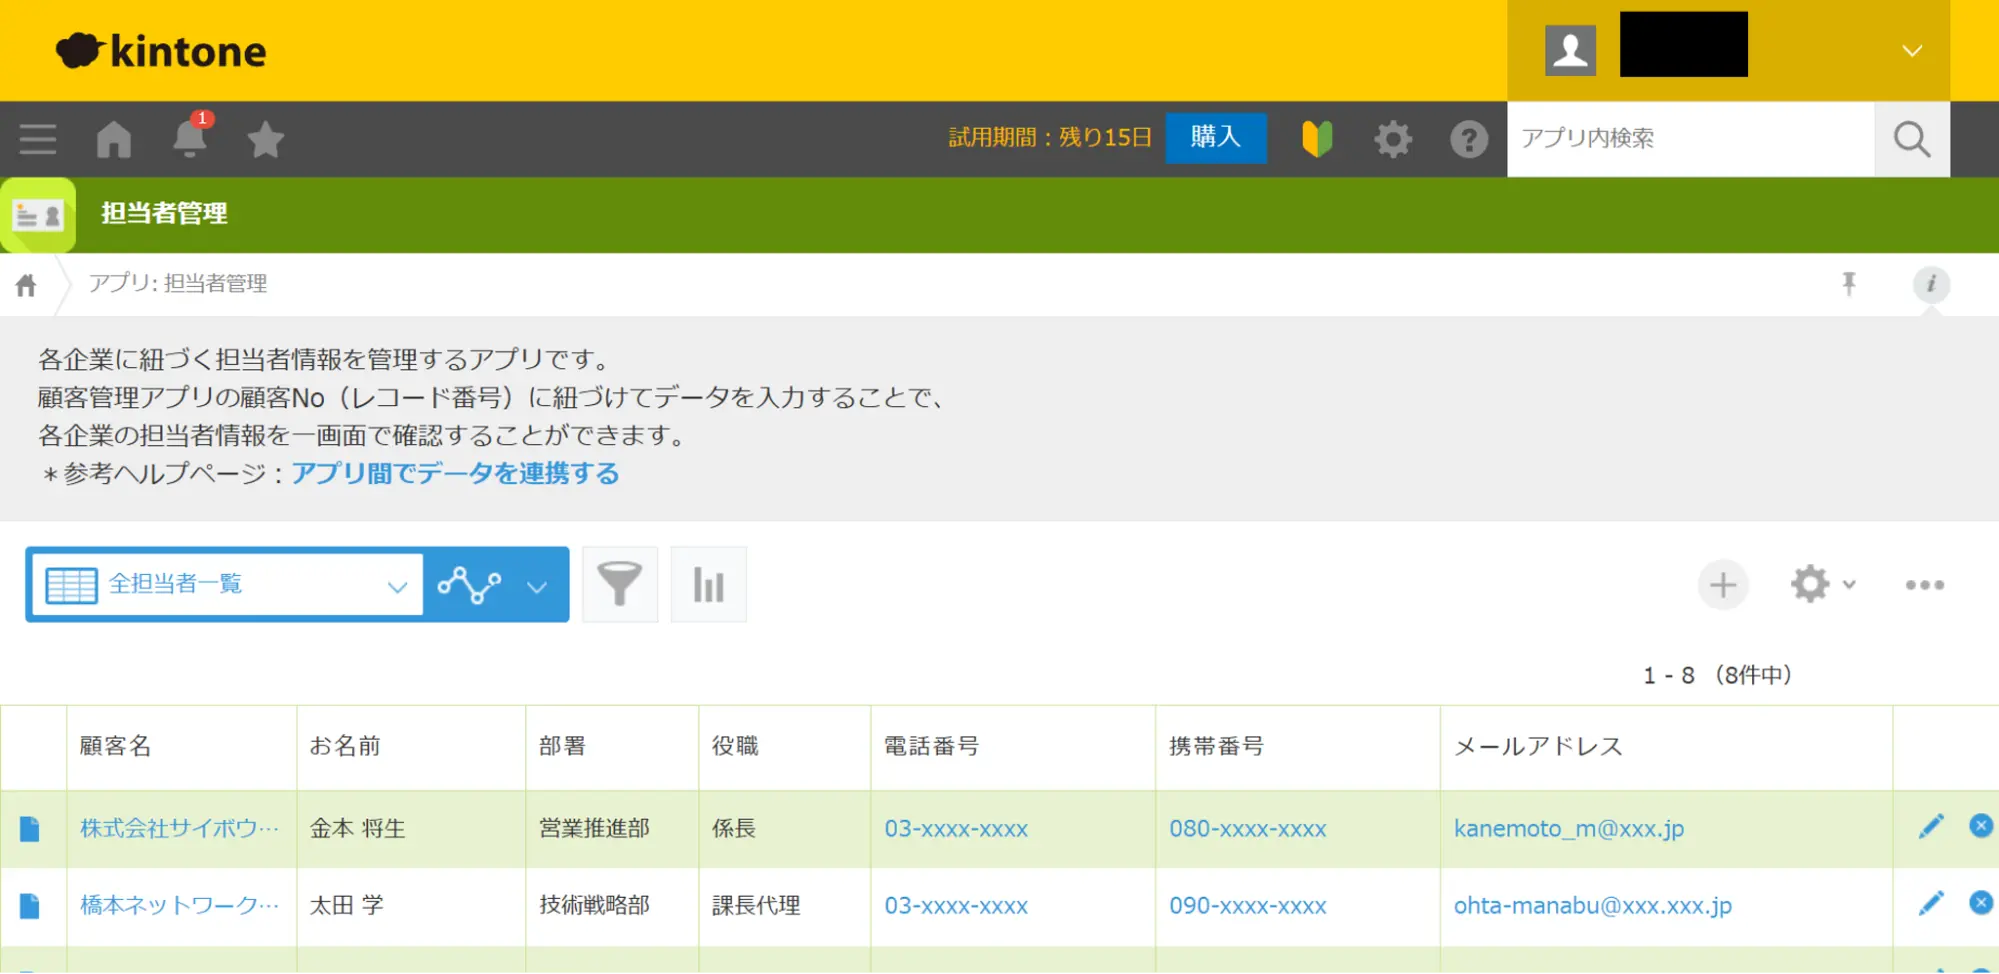The image size is (1999, 974).
Task: Edit the 金本 将生 record with pencil
Action: tap(1931, 827)
